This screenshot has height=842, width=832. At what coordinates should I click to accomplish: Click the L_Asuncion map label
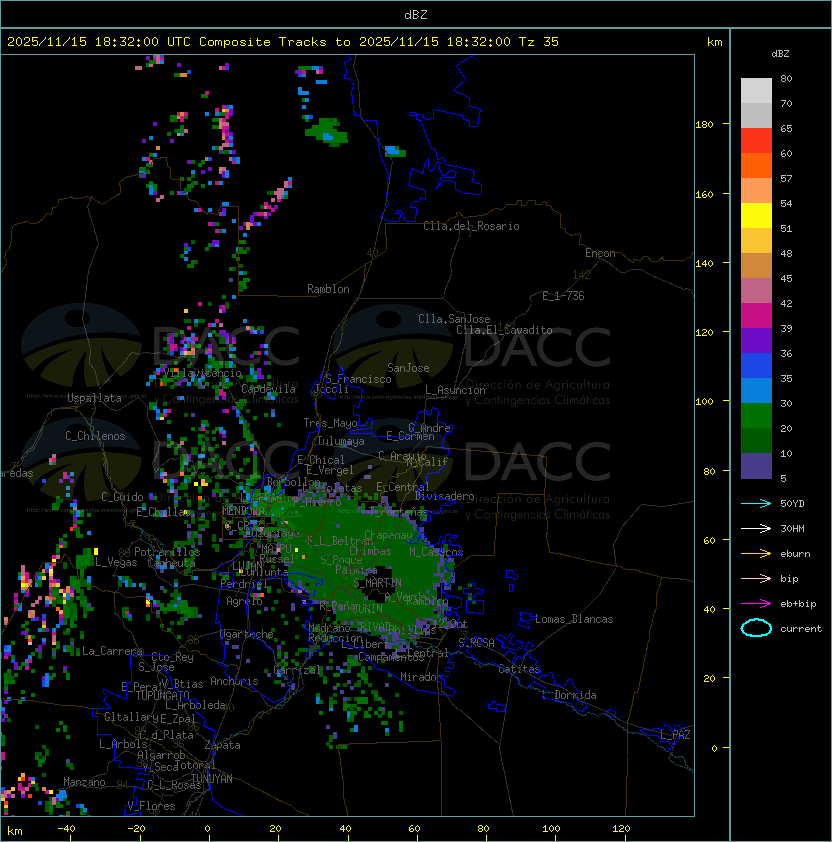(455, 390)
